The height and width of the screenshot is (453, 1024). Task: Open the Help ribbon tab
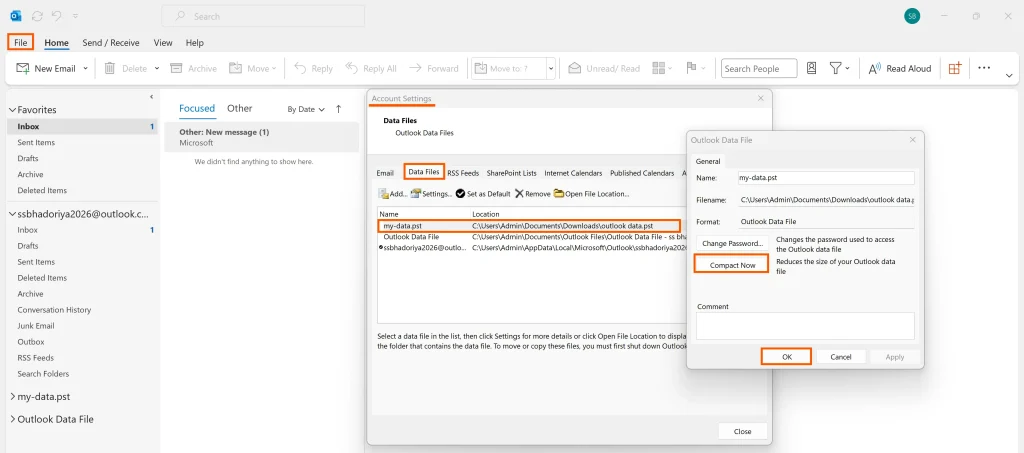(195, 42)
